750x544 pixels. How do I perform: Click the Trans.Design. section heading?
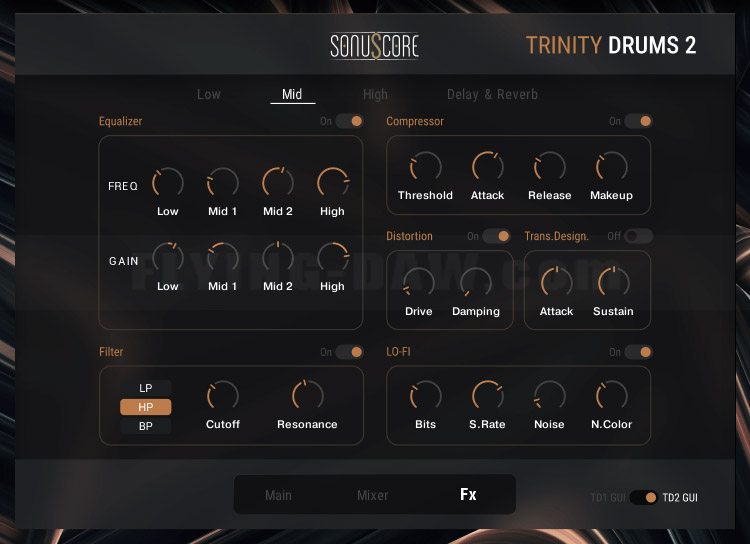pyautogui.click(x=557, y=236)
